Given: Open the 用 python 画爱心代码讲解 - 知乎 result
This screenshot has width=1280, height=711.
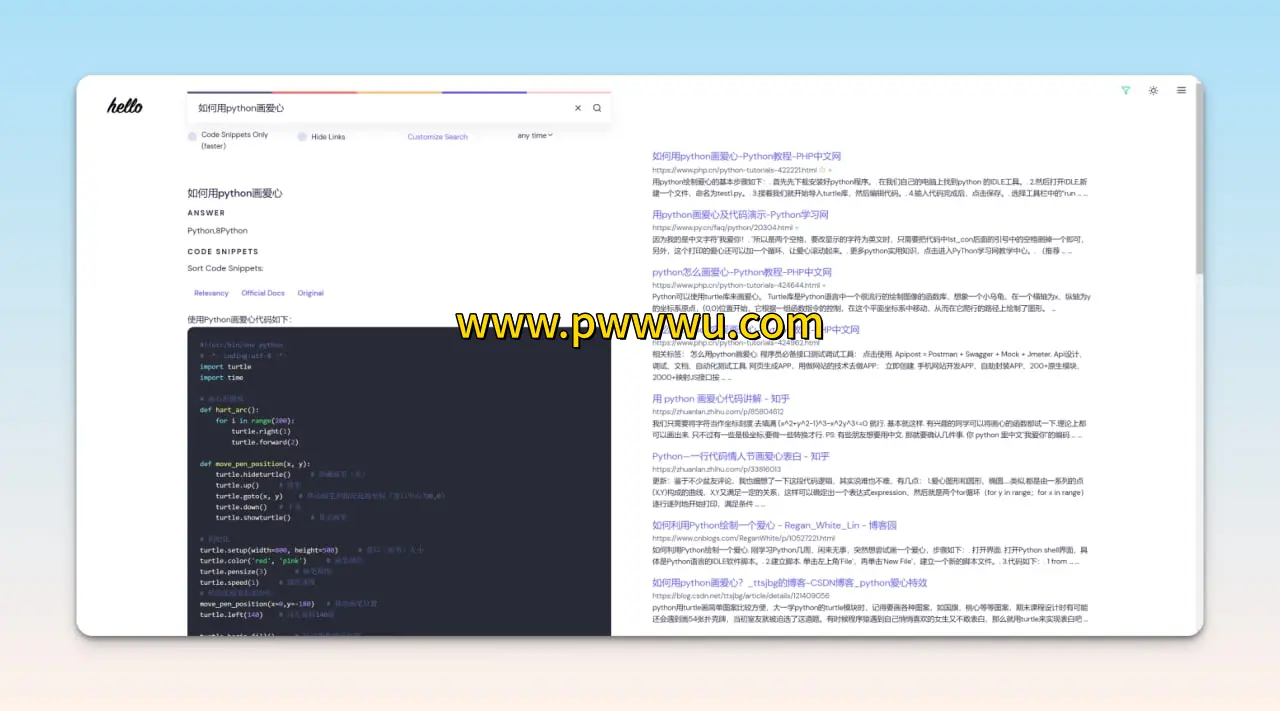Looking at the screenshot, I should pyautogui.click(x=720, y=398).
